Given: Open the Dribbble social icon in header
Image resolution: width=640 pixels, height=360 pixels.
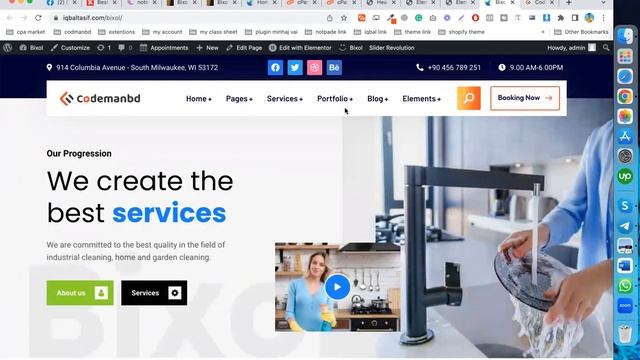Looking at the screenshot, I should [314, 67].
